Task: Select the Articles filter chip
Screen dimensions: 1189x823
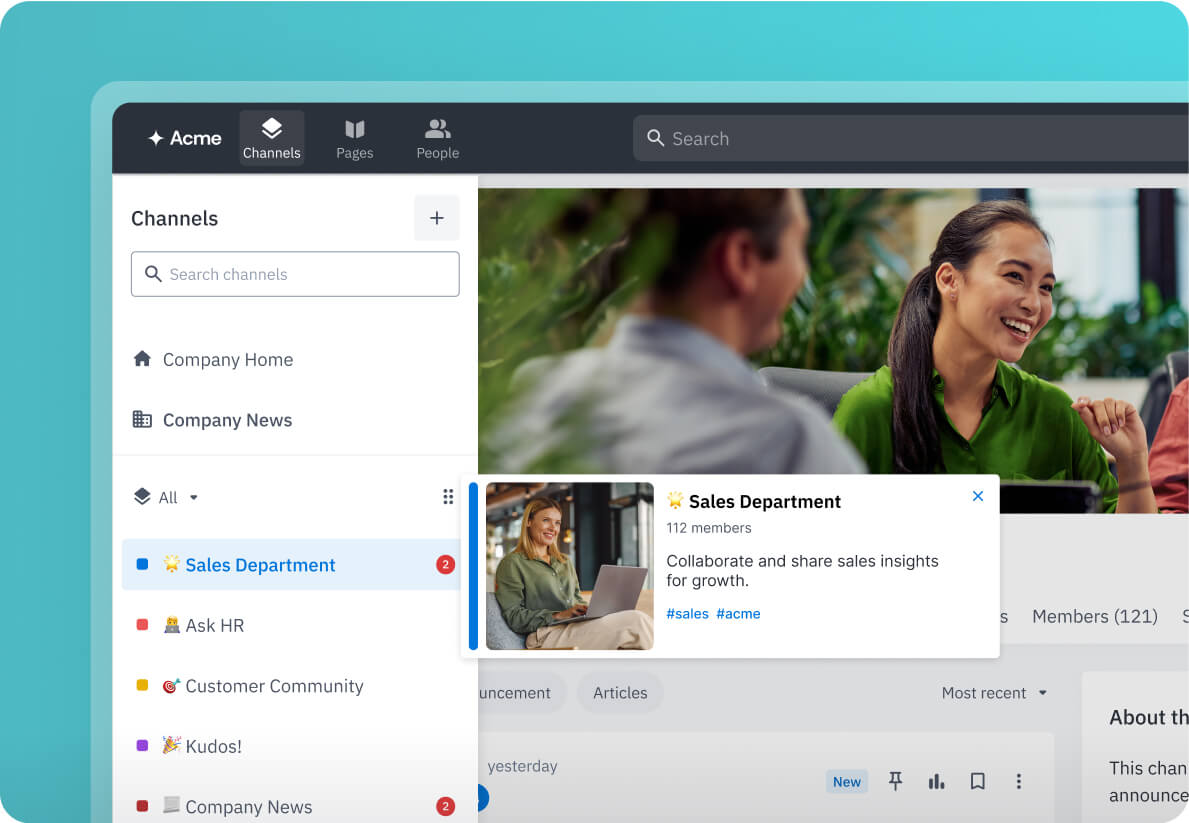Action: [x=620, y=693]
